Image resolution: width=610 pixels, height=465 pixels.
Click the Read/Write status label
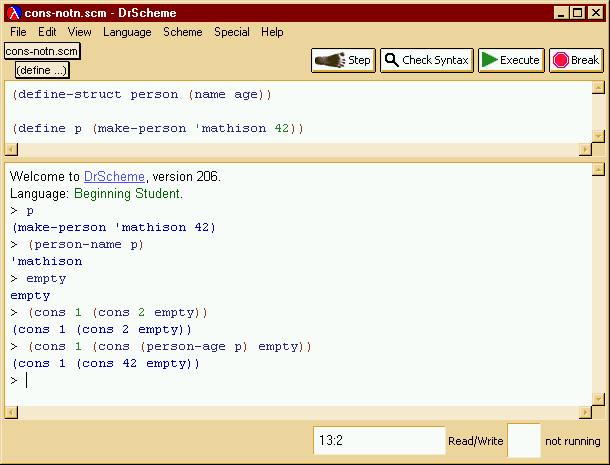(x=476, y=441)
